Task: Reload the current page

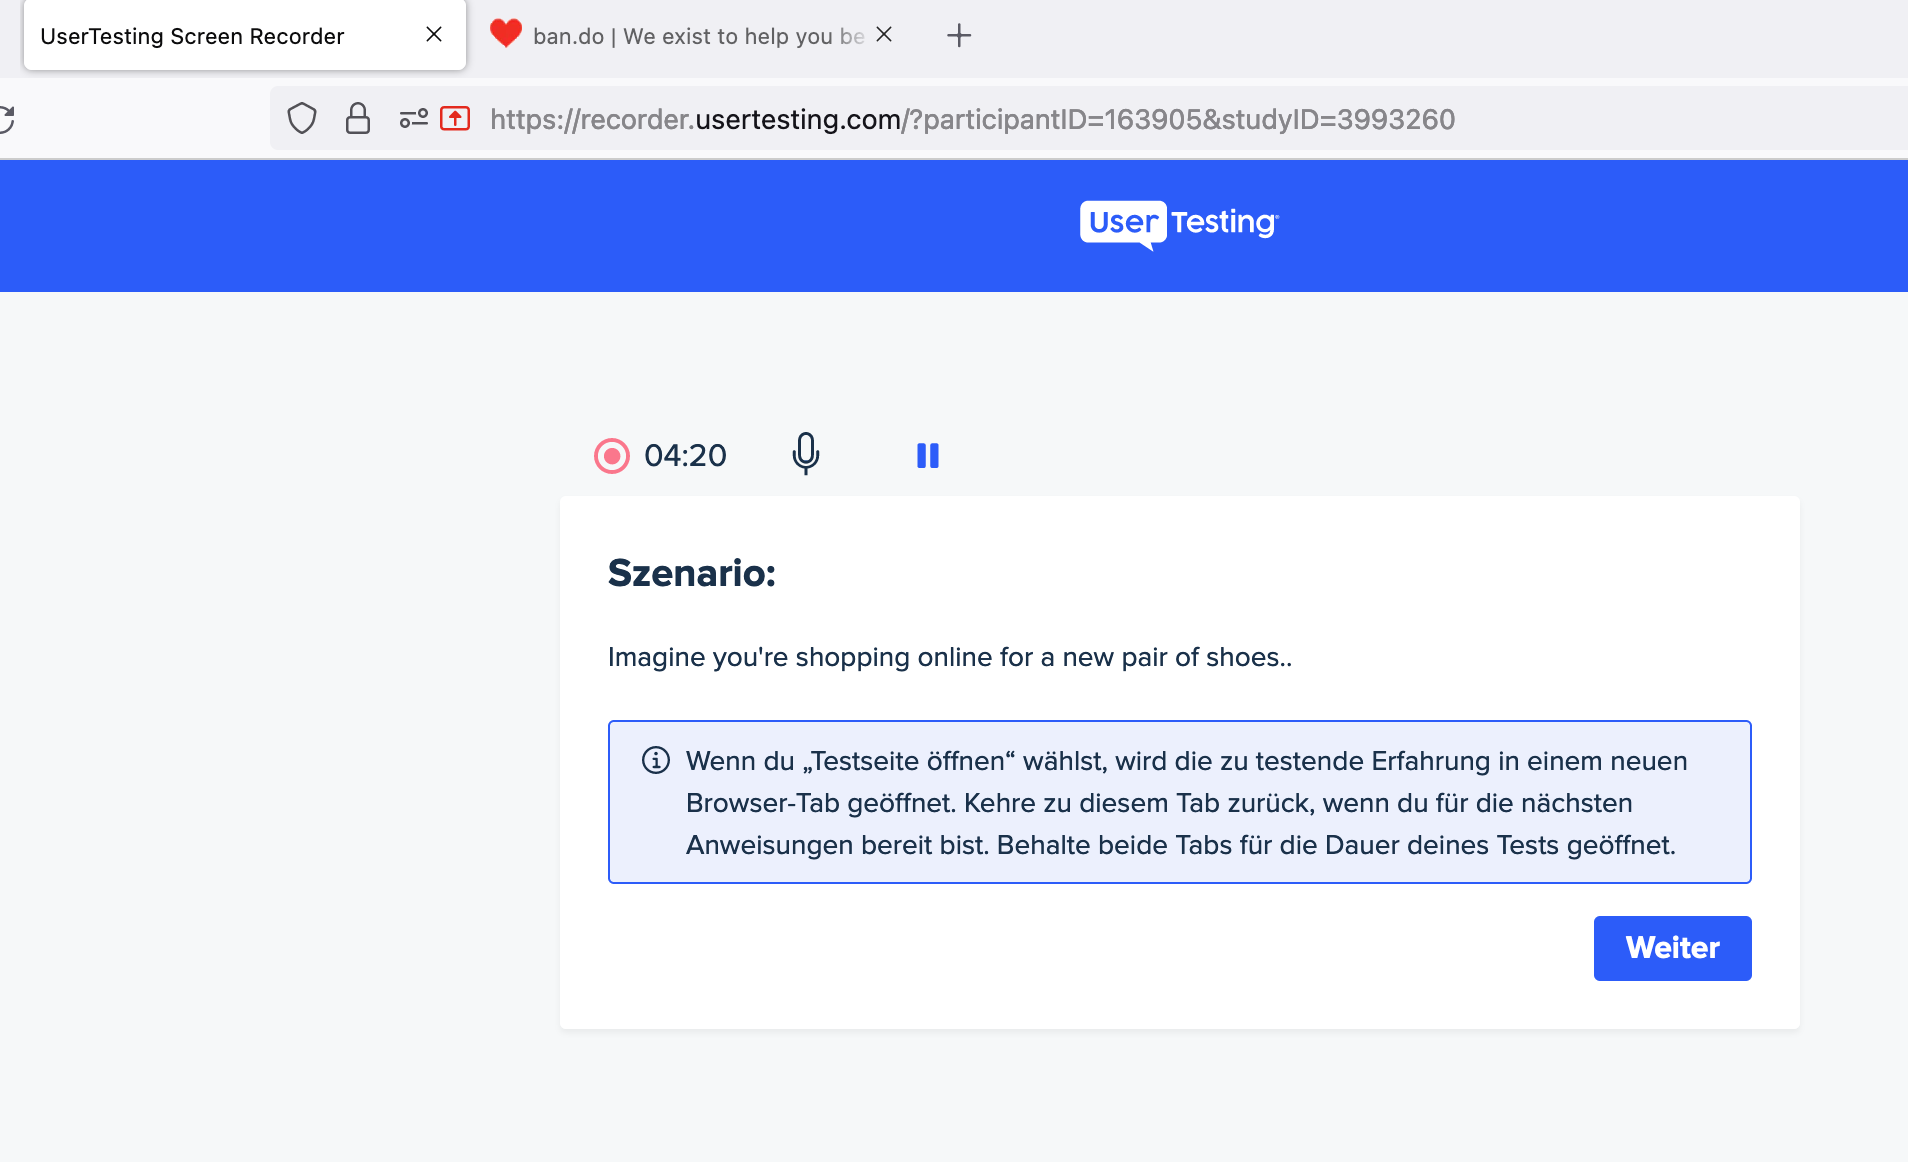Action: [6, 119]
